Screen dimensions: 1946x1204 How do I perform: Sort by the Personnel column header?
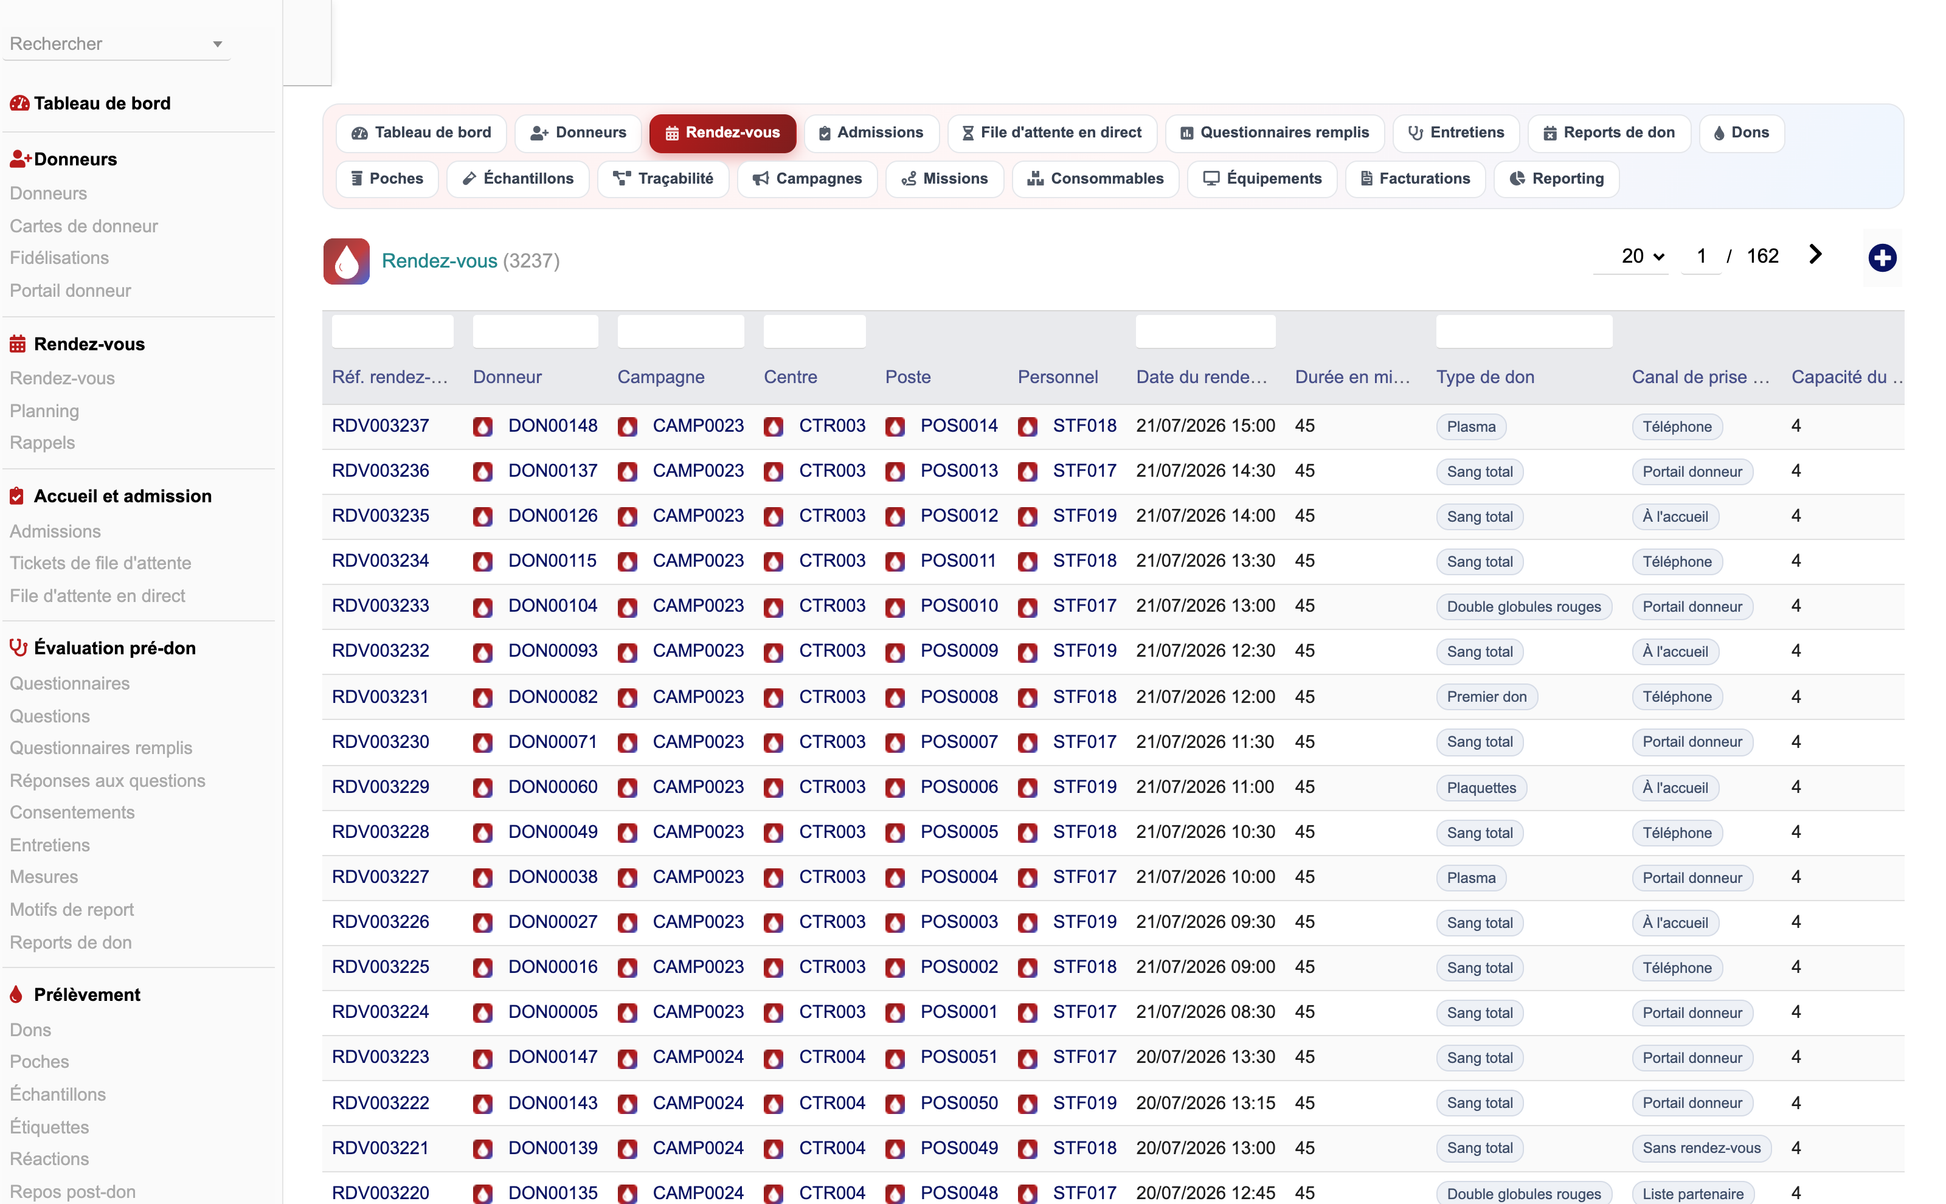[x=1057, y=377]
